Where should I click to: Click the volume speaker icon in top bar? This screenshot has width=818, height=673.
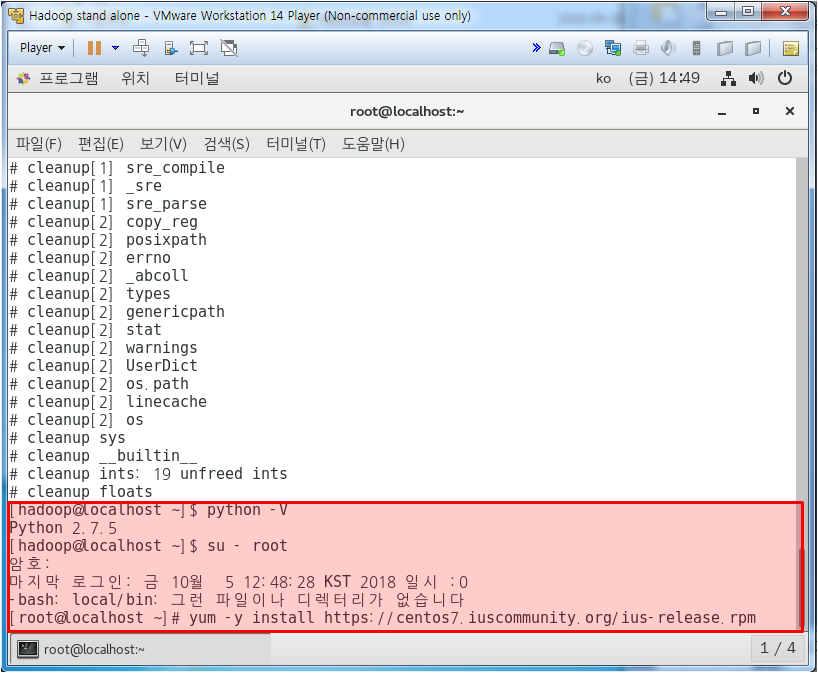tap(756, 79)
